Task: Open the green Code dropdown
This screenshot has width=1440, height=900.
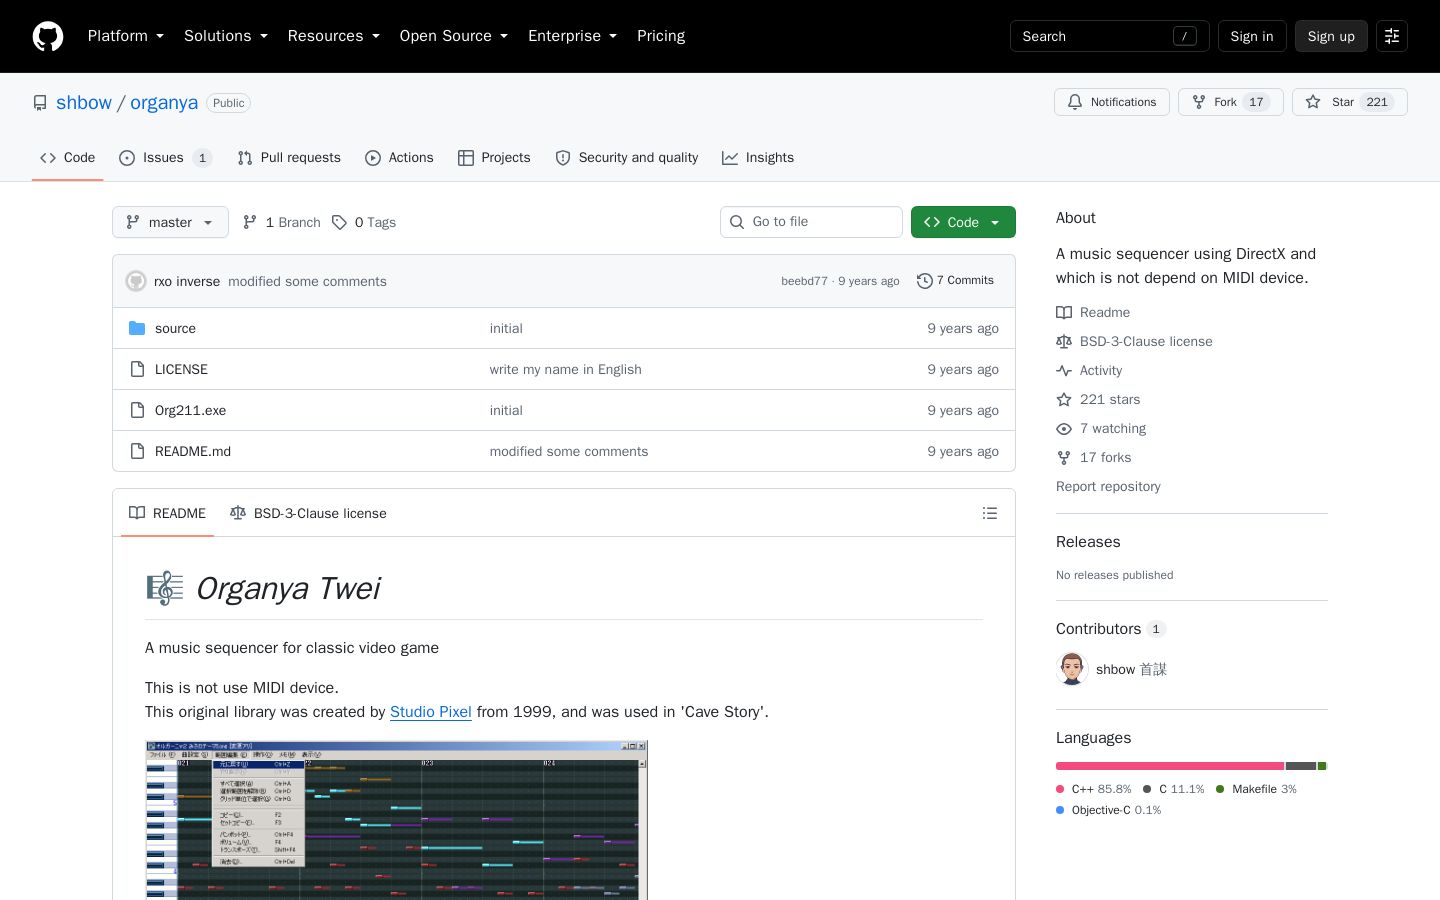Action: tap(963, 222)
